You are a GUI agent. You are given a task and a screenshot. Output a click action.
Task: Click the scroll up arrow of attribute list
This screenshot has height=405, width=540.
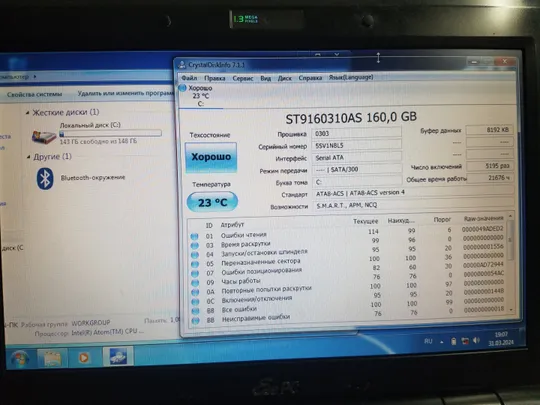click(510, 216)
